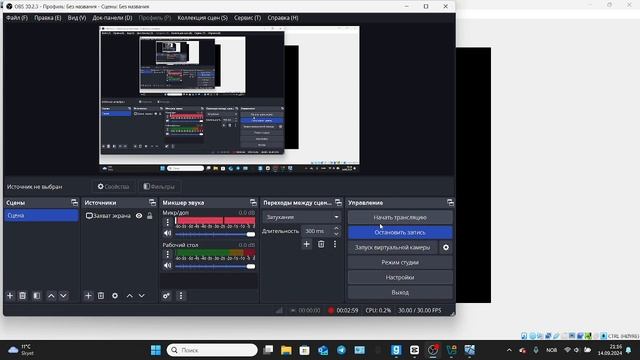Click the taskbar Поиск search box

click(x=212, y=350)
